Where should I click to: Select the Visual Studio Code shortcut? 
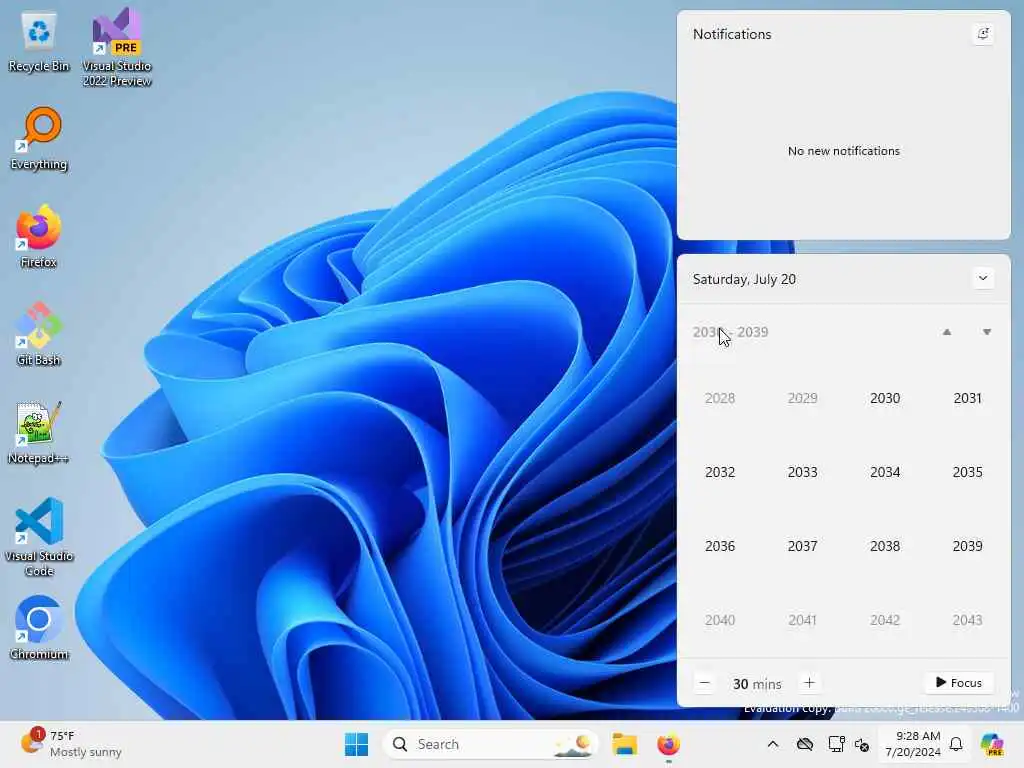pyautogui.click(x=39, y=537)
